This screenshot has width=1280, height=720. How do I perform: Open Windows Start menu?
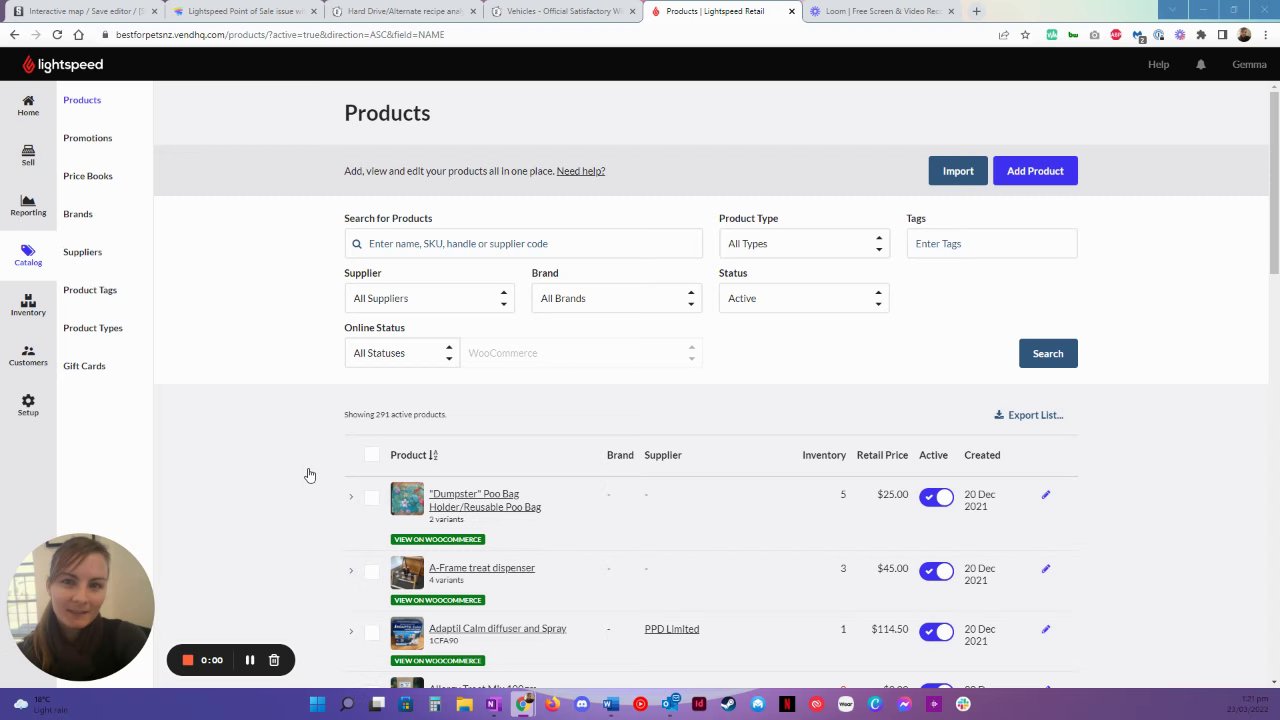(317, 704)
